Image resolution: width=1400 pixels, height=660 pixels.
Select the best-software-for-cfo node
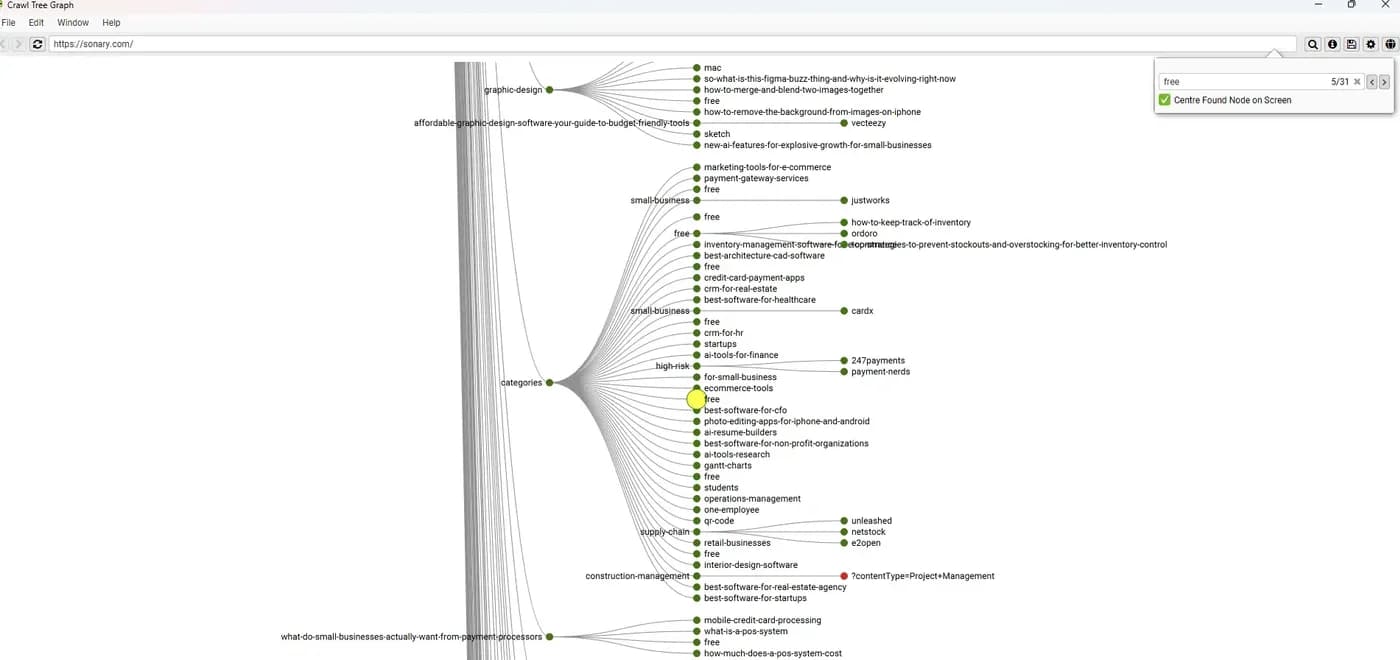click(x=745, y=410)
